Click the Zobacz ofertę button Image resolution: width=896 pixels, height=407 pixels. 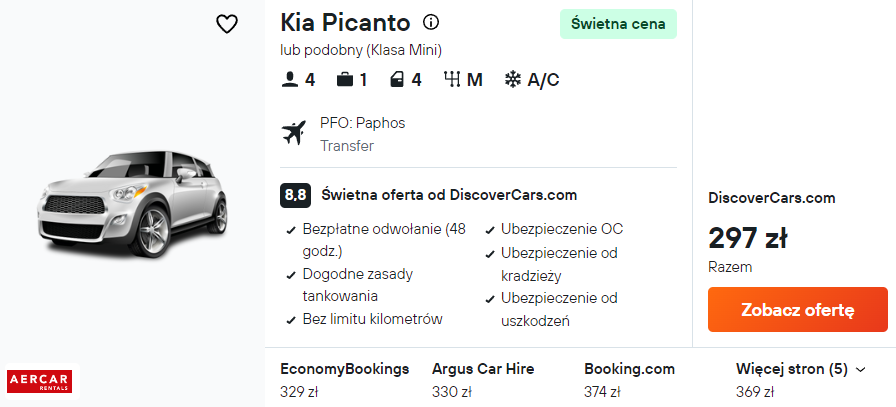798,310
